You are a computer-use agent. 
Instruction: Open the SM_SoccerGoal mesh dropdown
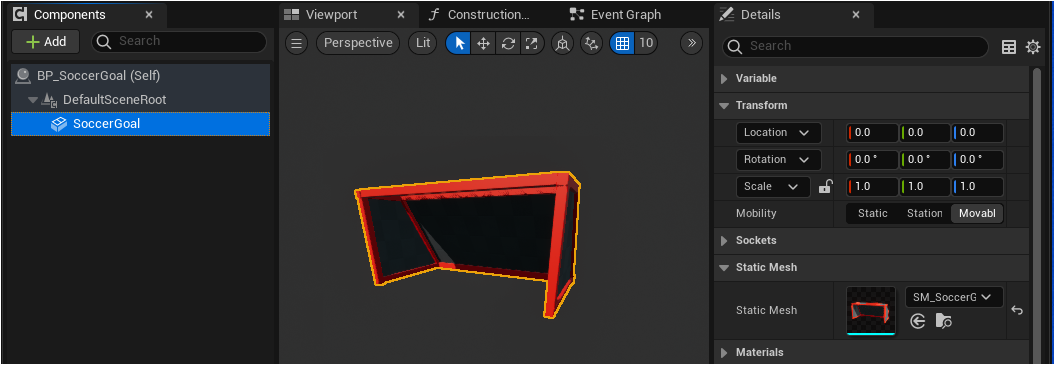click(x=954, y=297)
